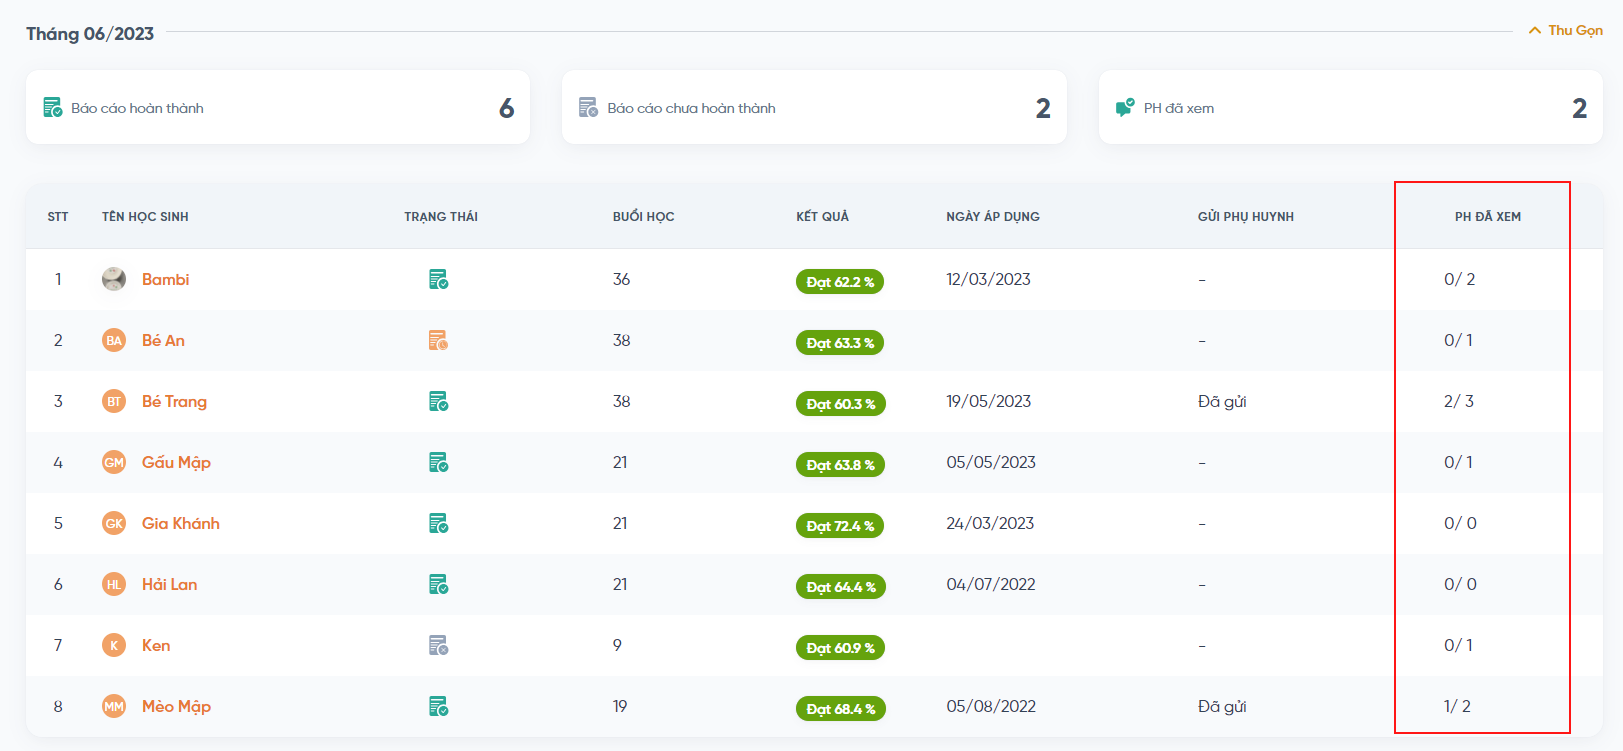Open student Bambi's name link

point(165,280)
